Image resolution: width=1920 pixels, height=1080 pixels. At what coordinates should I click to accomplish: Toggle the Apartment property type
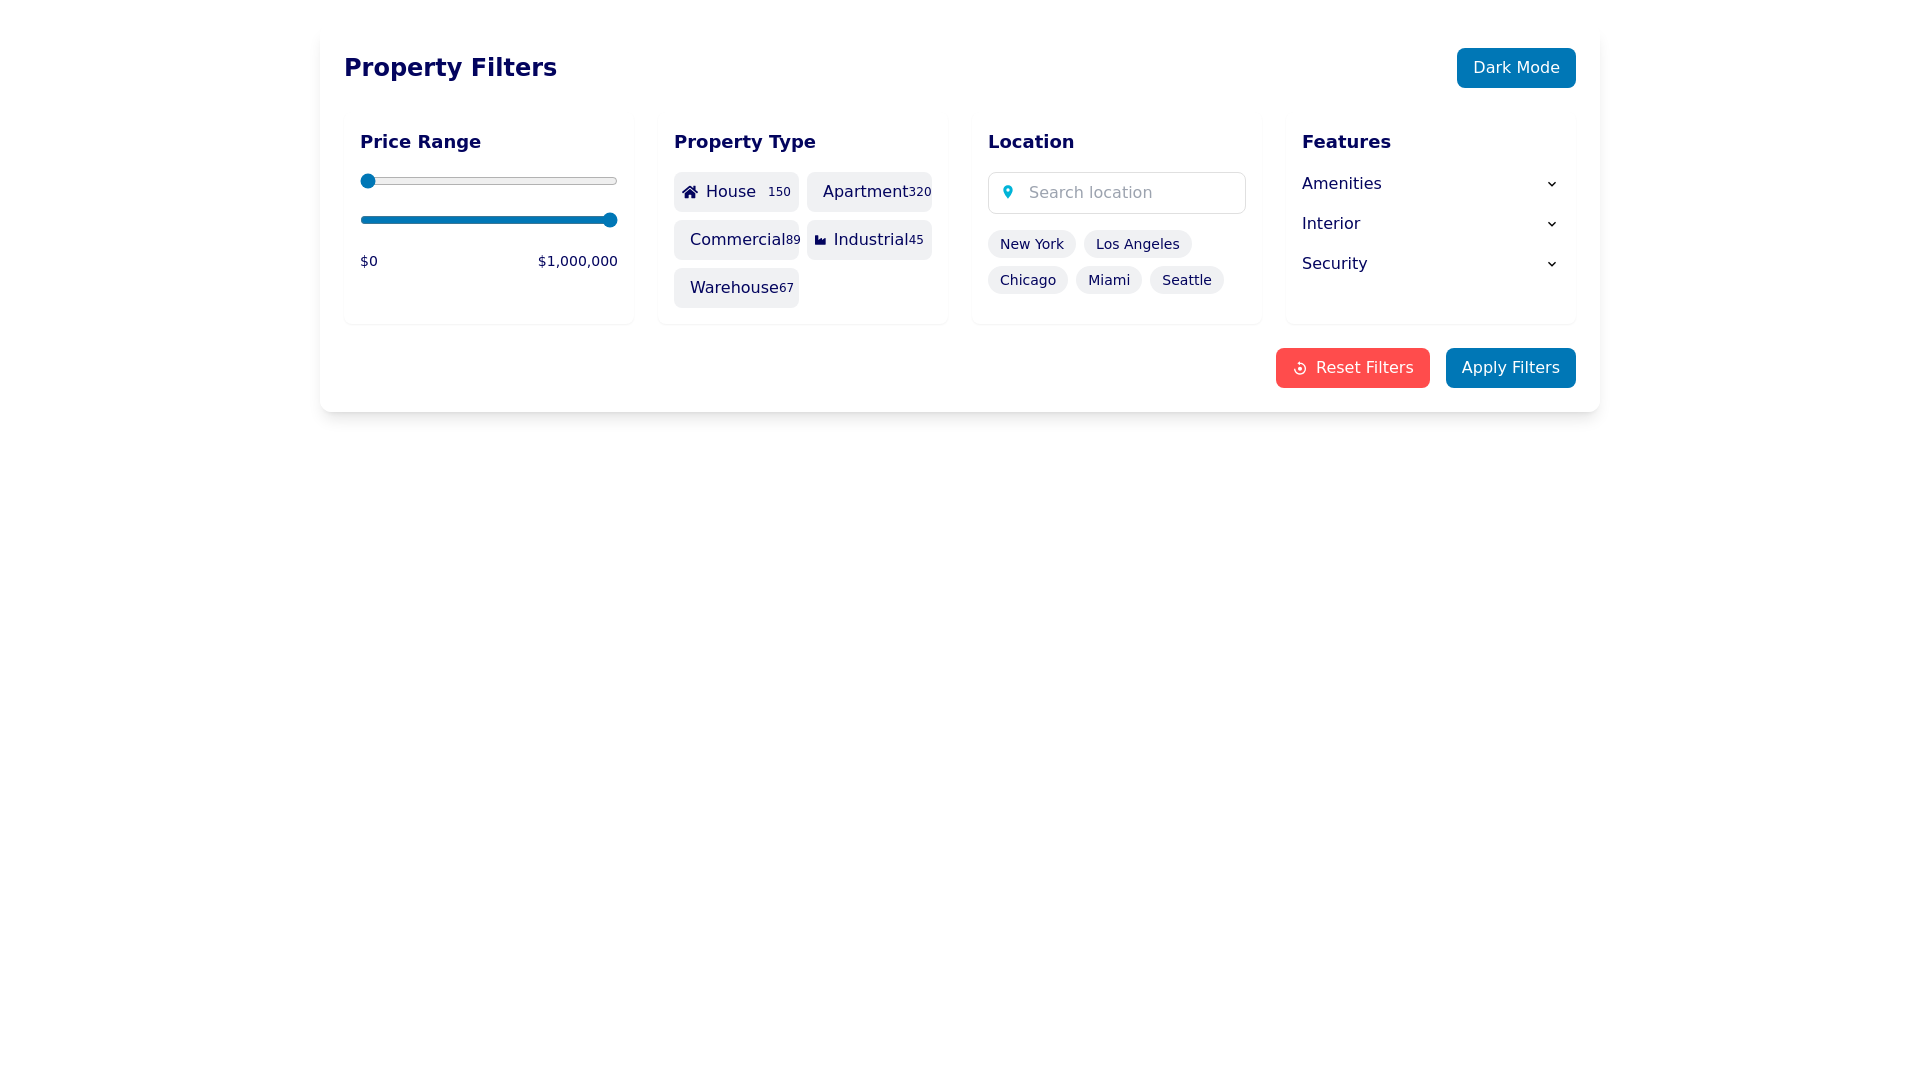pos(868,192)
